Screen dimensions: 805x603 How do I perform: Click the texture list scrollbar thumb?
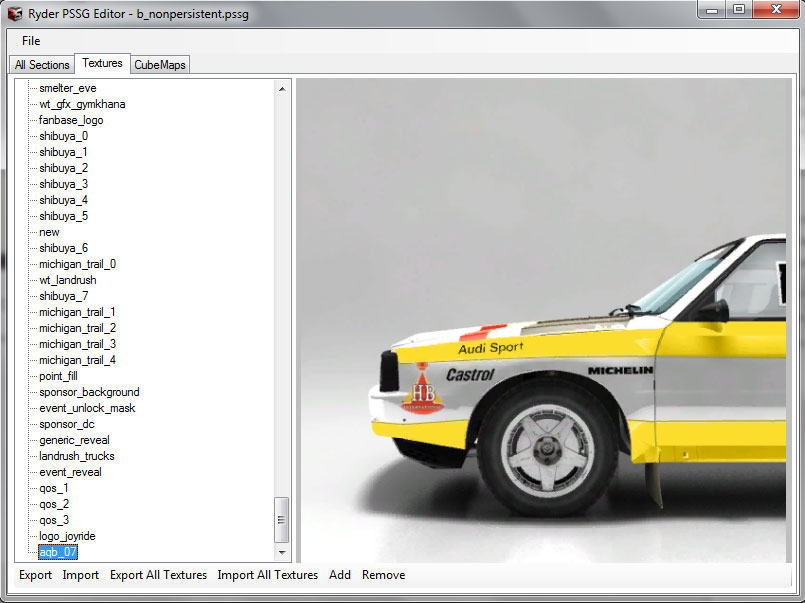pyautogui.click(x=281, y=519)
